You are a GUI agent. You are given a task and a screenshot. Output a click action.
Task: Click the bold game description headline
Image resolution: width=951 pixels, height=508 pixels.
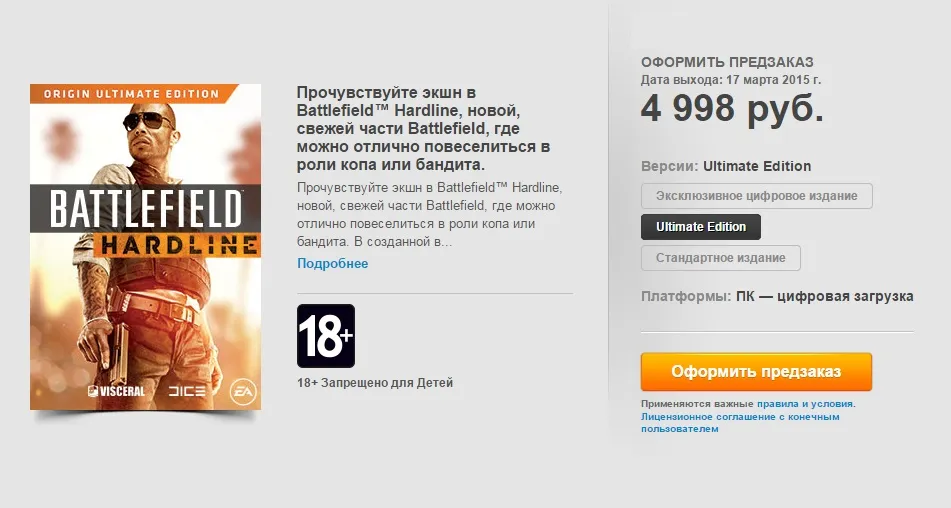click(423, 129)
